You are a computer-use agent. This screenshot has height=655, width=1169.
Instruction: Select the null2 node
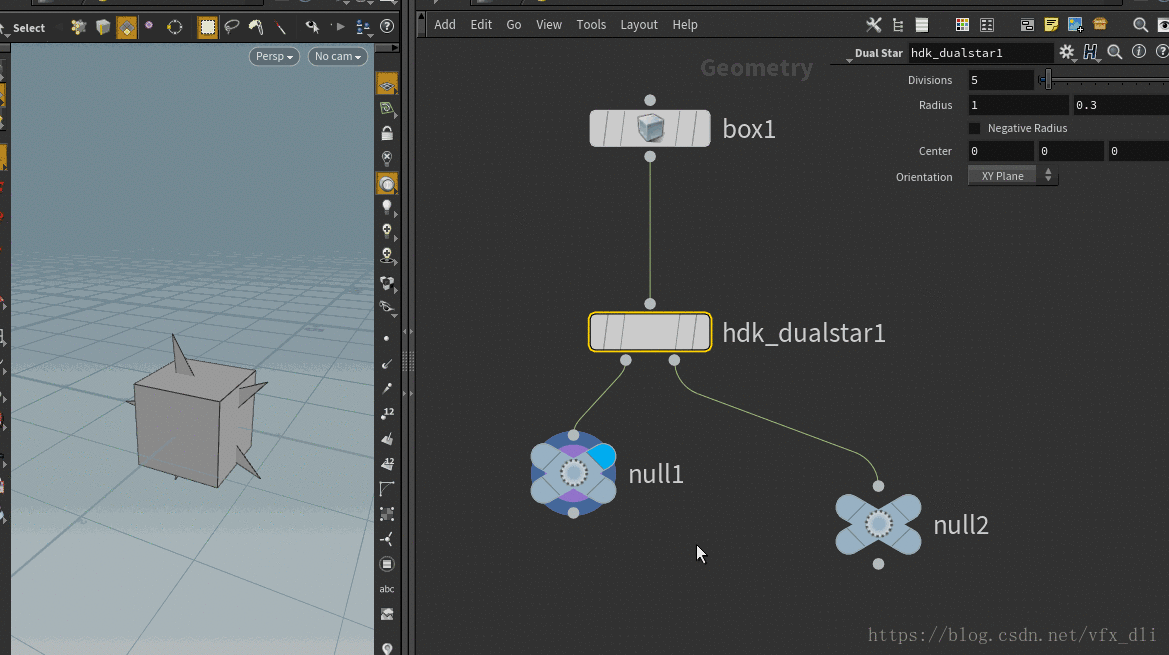tap(878, 525)
